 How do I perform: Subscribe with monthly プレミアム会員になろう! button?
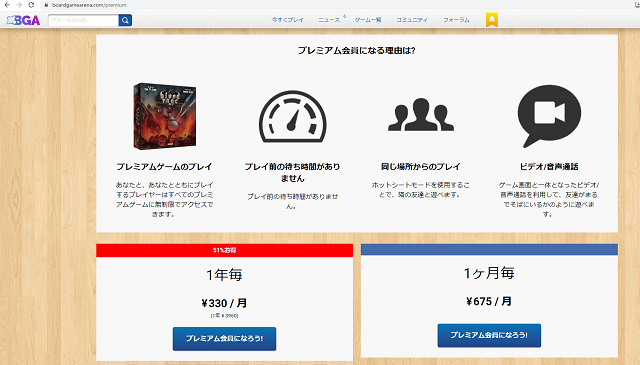489,336
